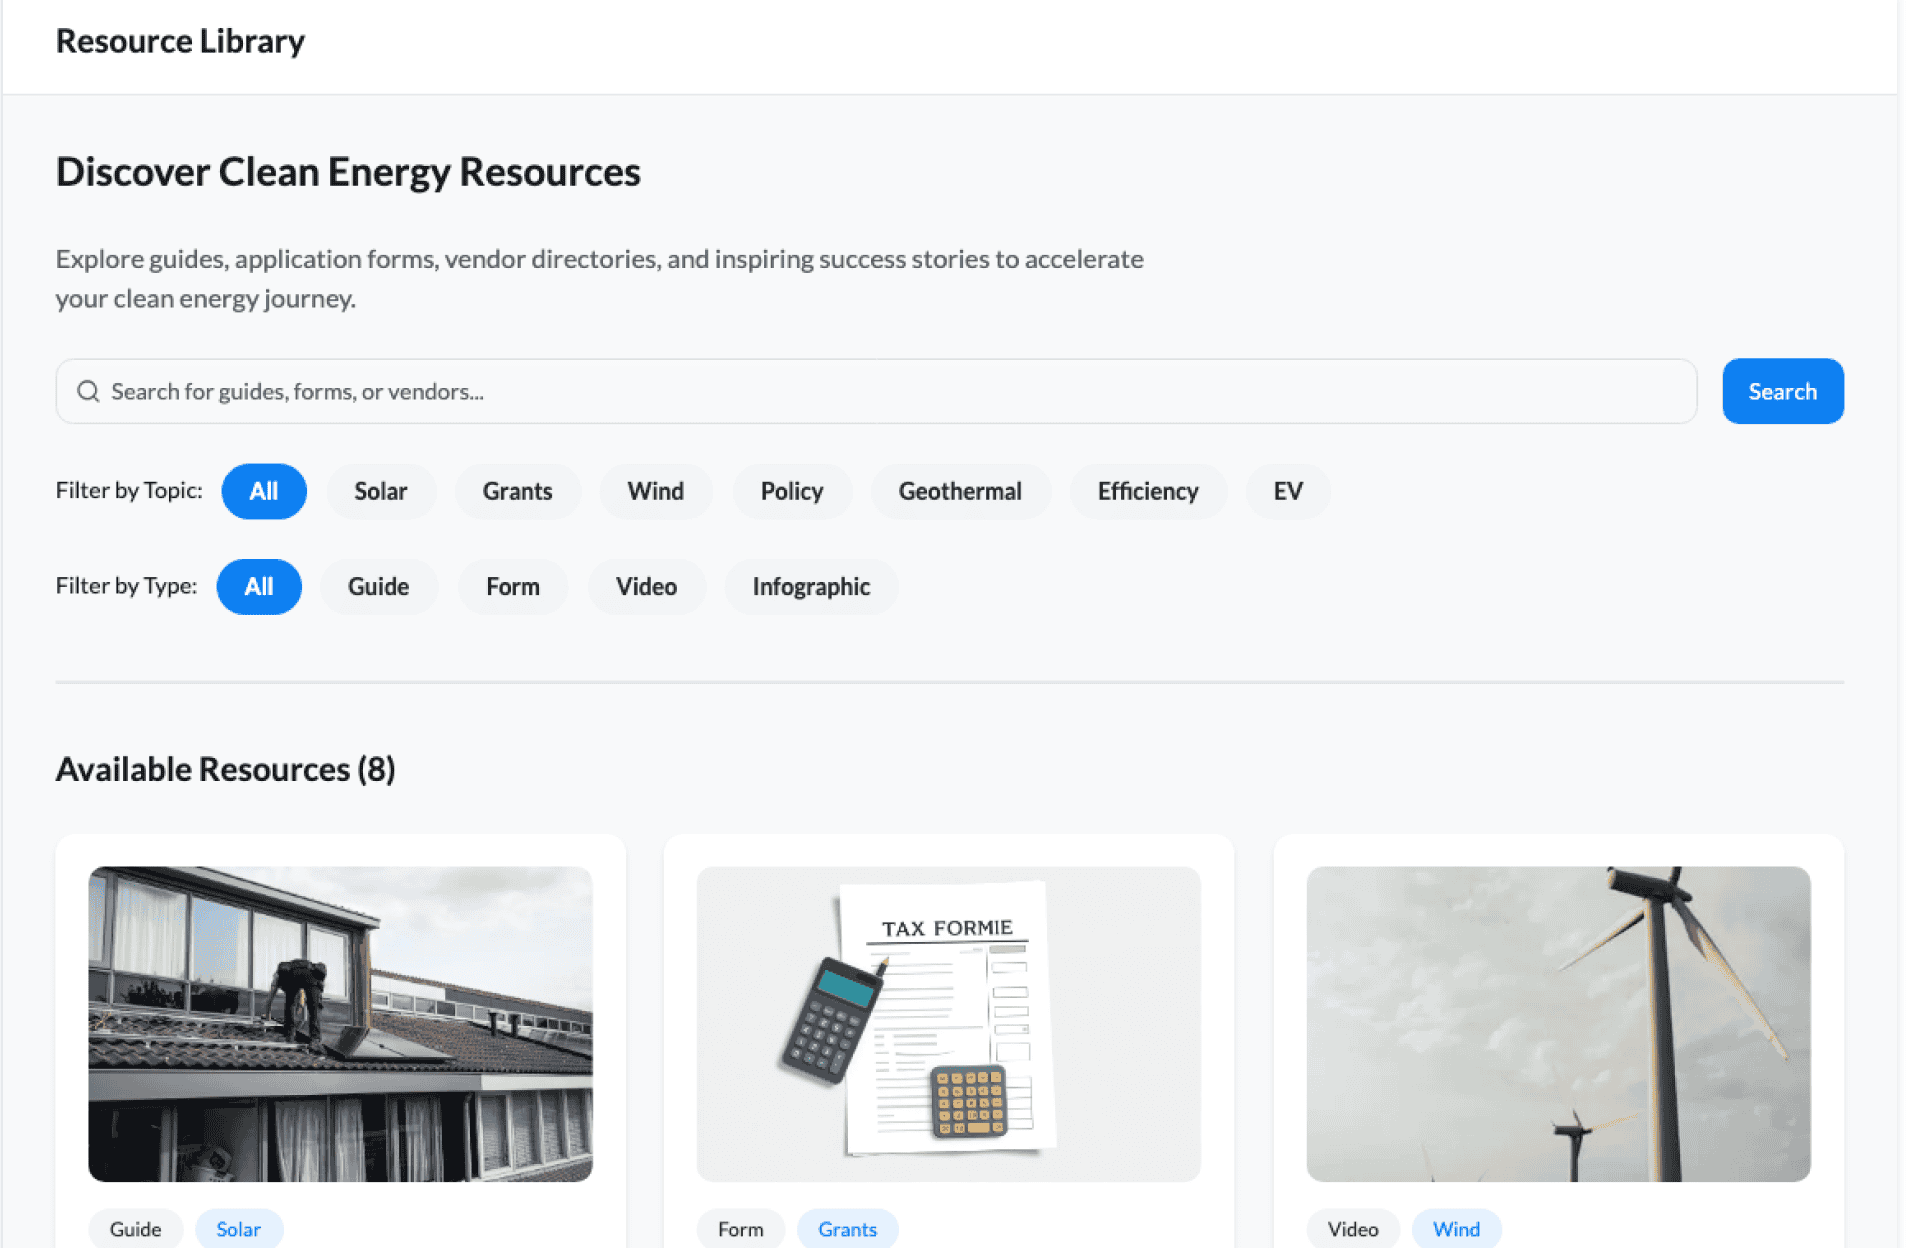
Task: Pick the EV topic filter
Action: [1287, 491]
